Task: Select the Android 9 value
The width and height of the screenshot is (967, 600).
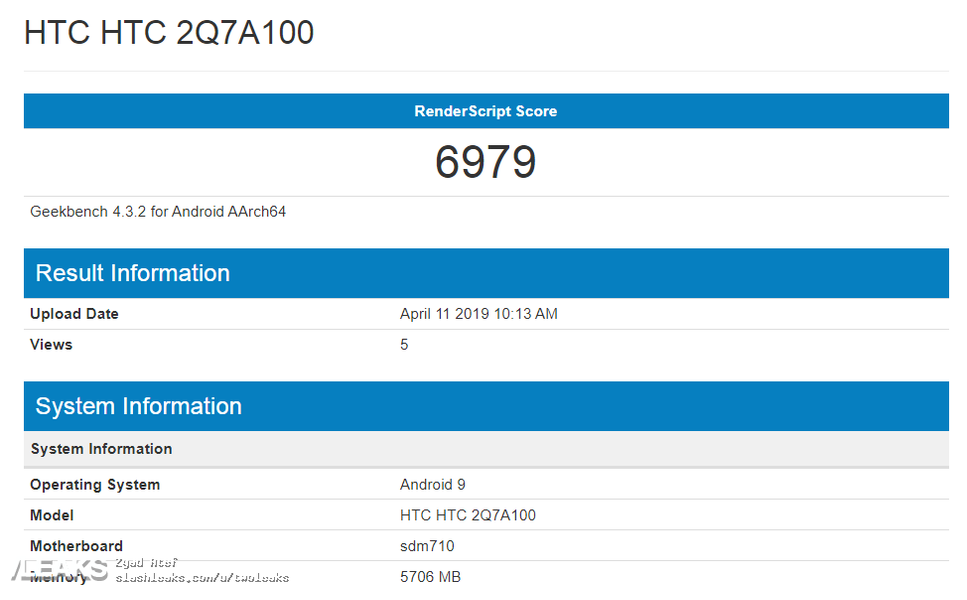Action: pos(432,485)
